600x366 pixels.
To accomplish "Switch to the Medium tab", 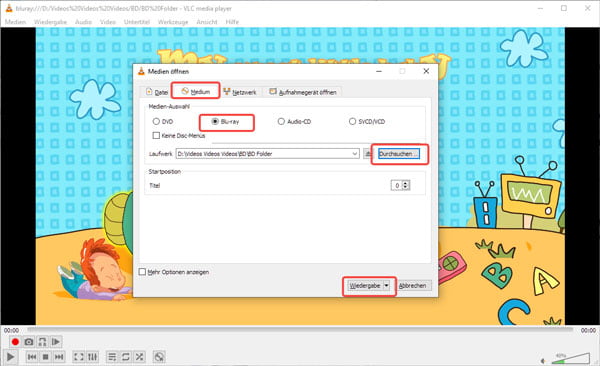I will click(x=196, y=92).
